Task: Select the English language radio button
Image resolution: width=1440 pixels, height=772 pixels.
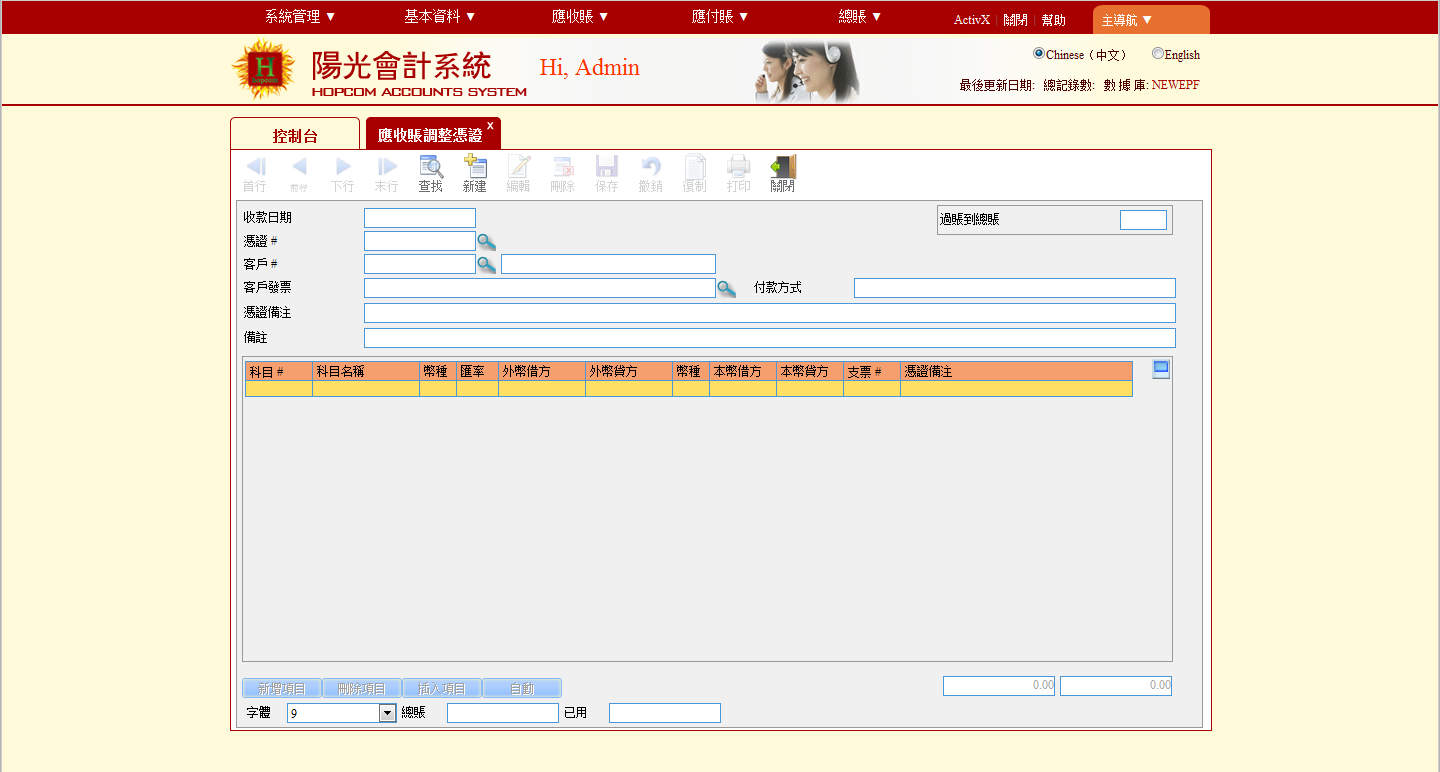Action: (x=1158, y=54)
